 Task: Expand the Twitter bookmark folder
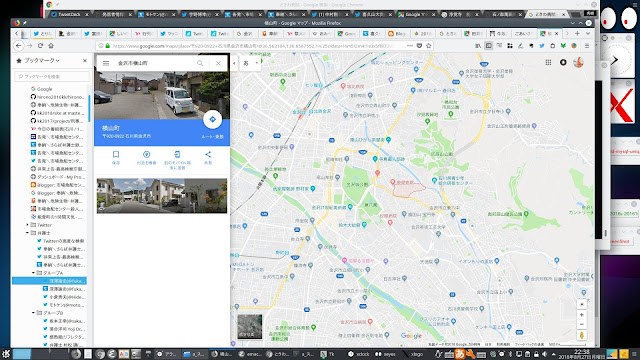point(28,225)
